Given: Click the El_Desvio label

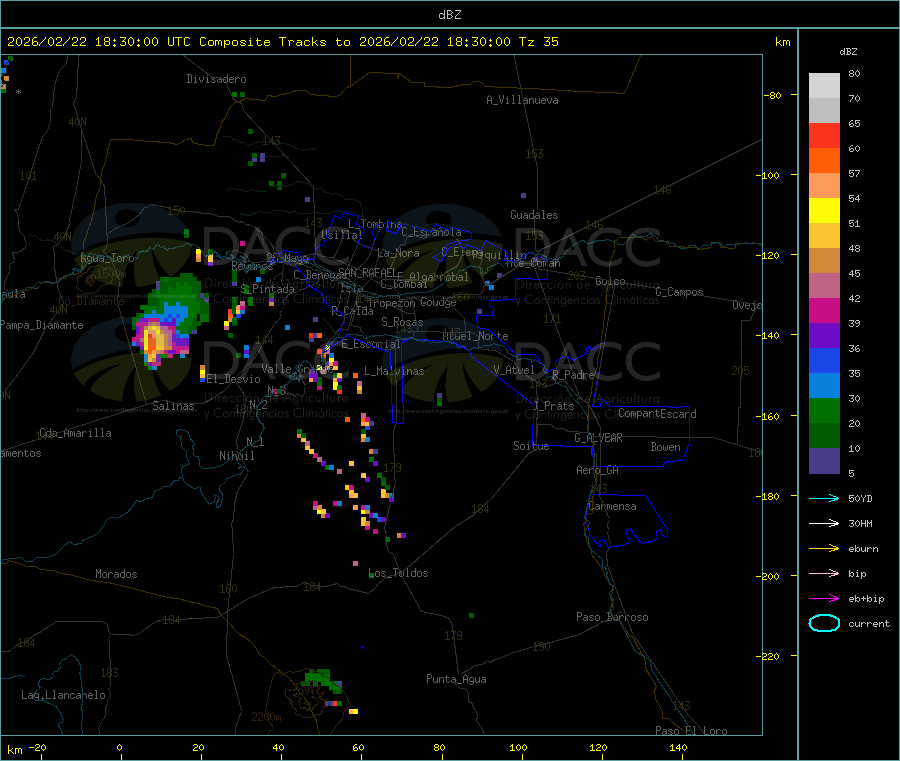Looking at the screenshot, I should point(234,379).
